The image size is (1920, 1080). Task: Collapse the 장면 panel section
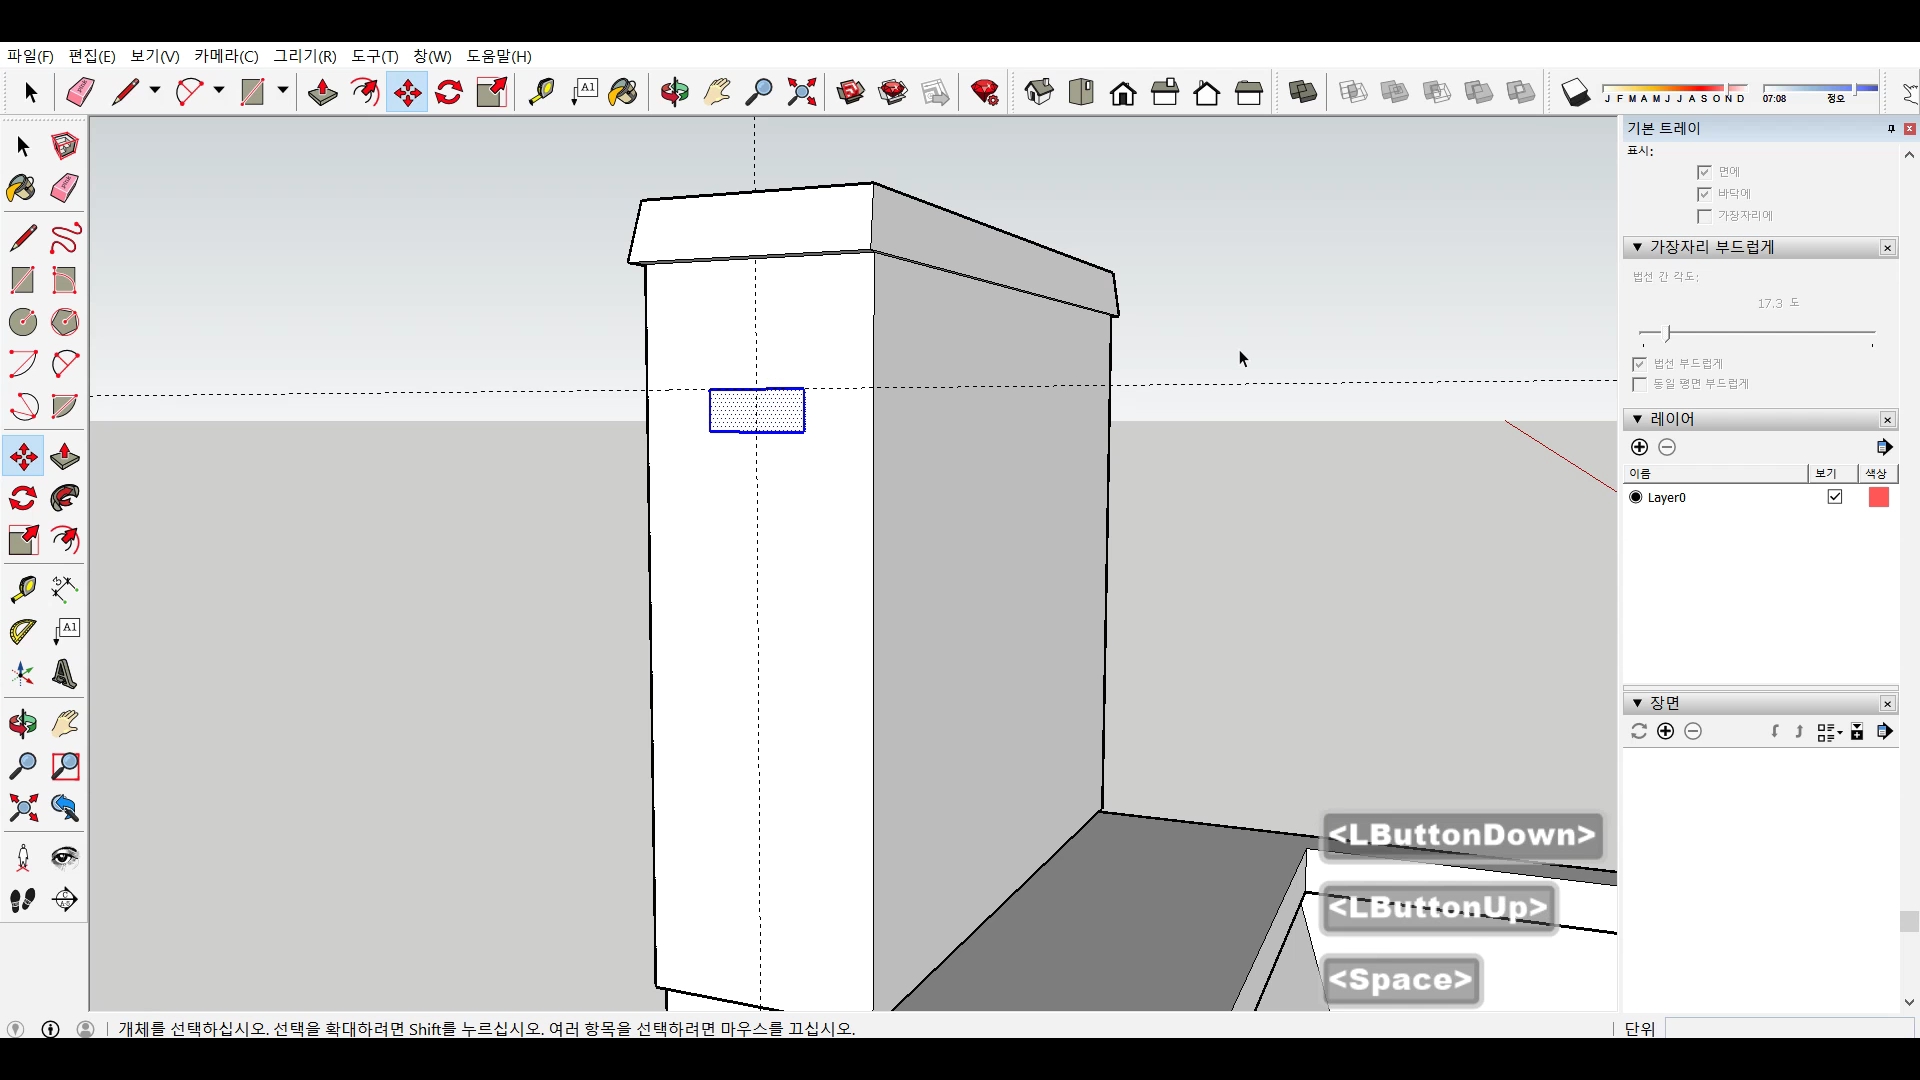1637,703
